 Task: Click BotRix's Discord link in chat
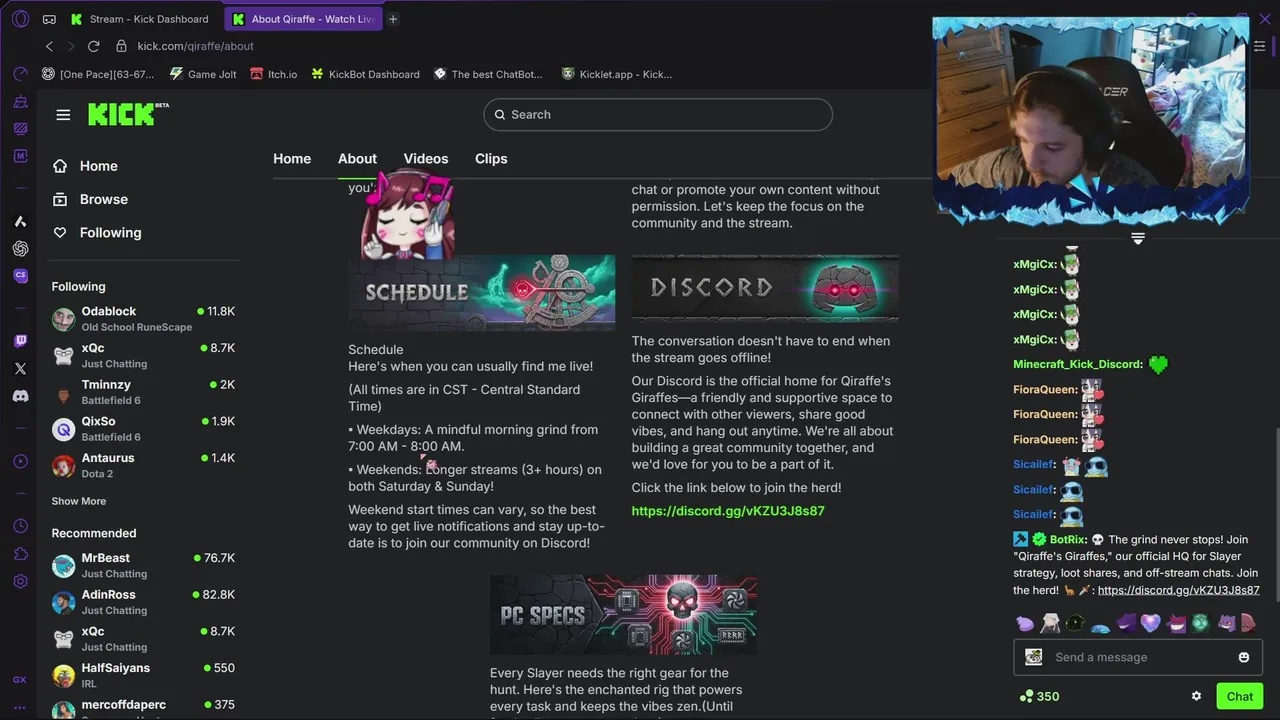coord(1178,590)
